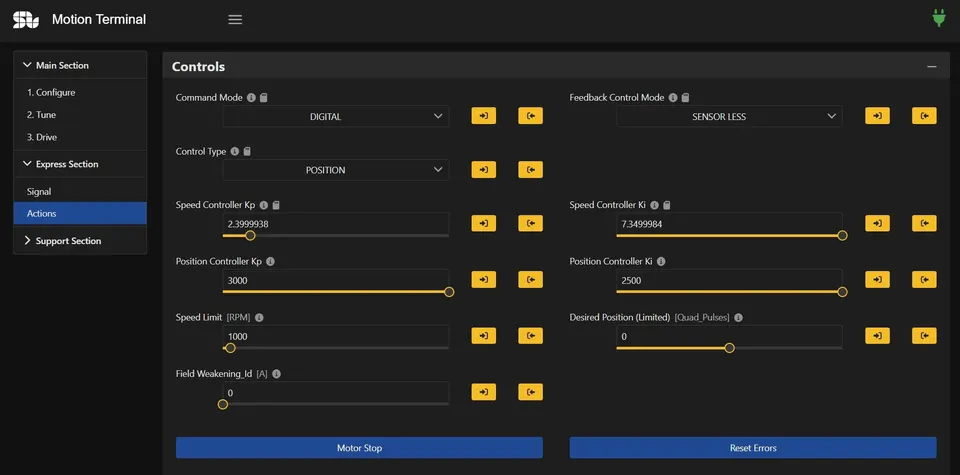Click the left-arrow read icon for Feedback Control Mode
Image resolution: width=960 pixels, height=475 pixels.
coord(924,116)
